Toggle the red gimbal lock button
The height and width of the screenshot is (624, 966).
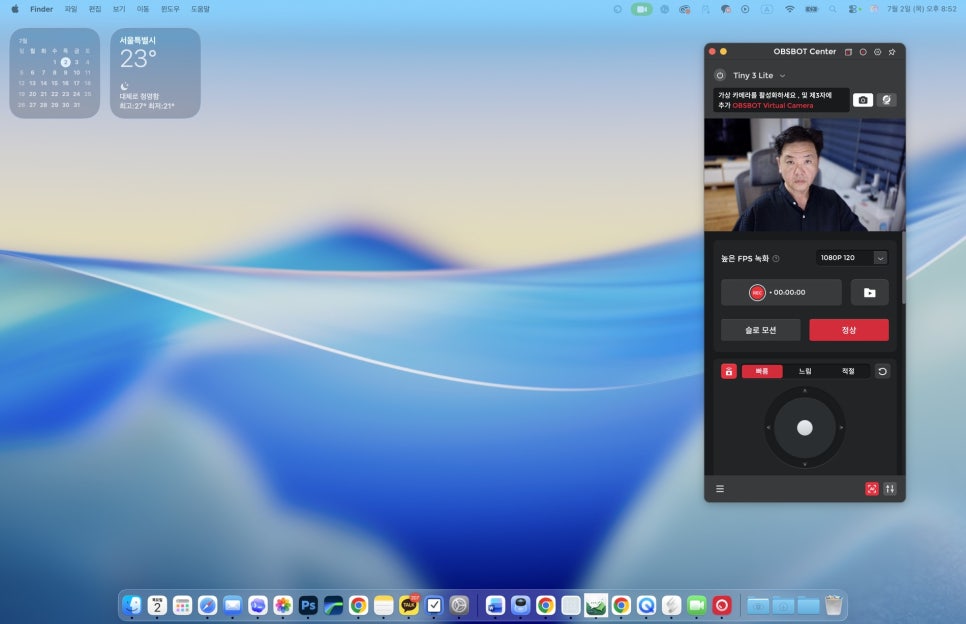click(729, 371)
